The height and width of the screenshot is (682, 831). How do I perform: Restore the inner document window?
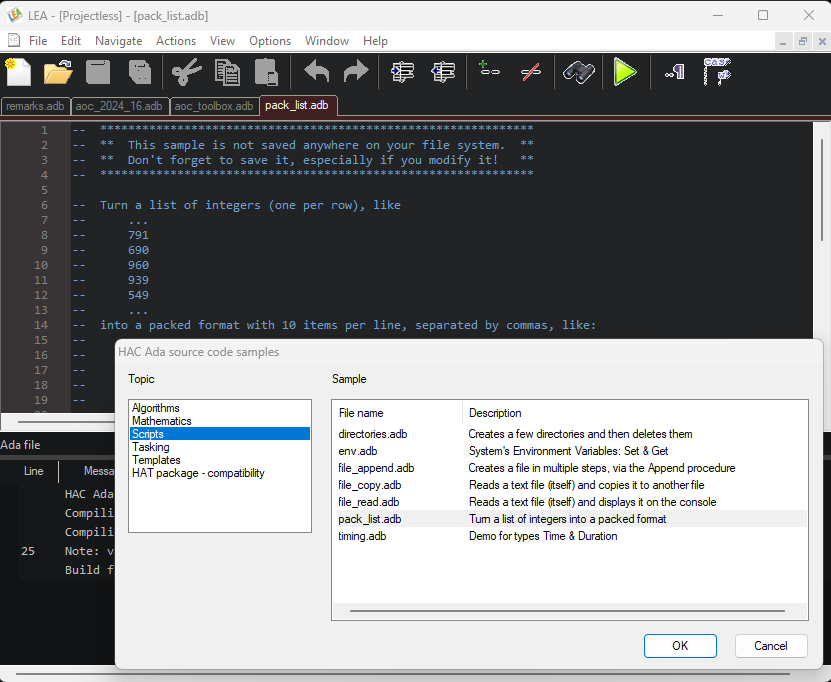pos(802,41)
